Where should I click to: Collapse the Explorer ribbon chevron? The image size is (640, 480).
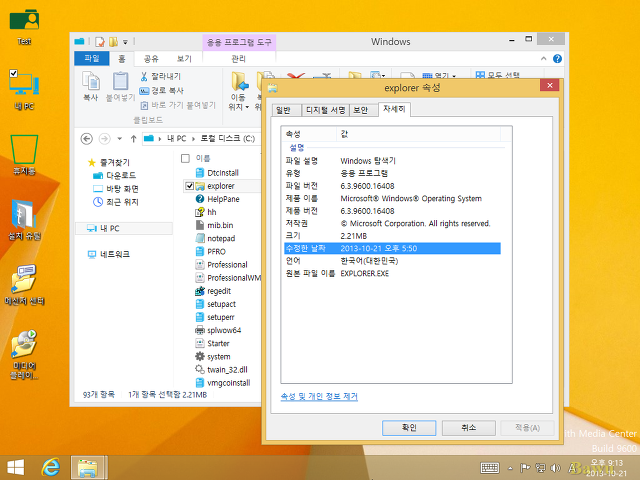click(544, 59)
